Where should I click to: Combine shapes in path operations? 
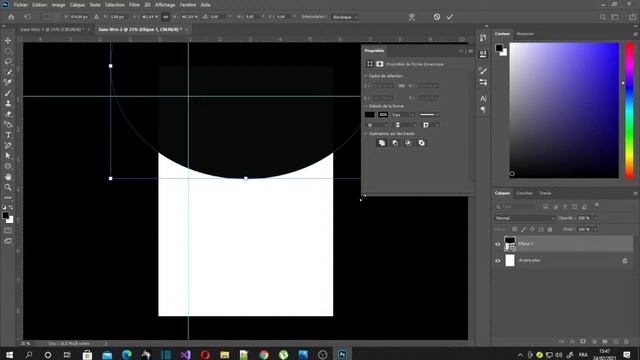pos(382,143)
